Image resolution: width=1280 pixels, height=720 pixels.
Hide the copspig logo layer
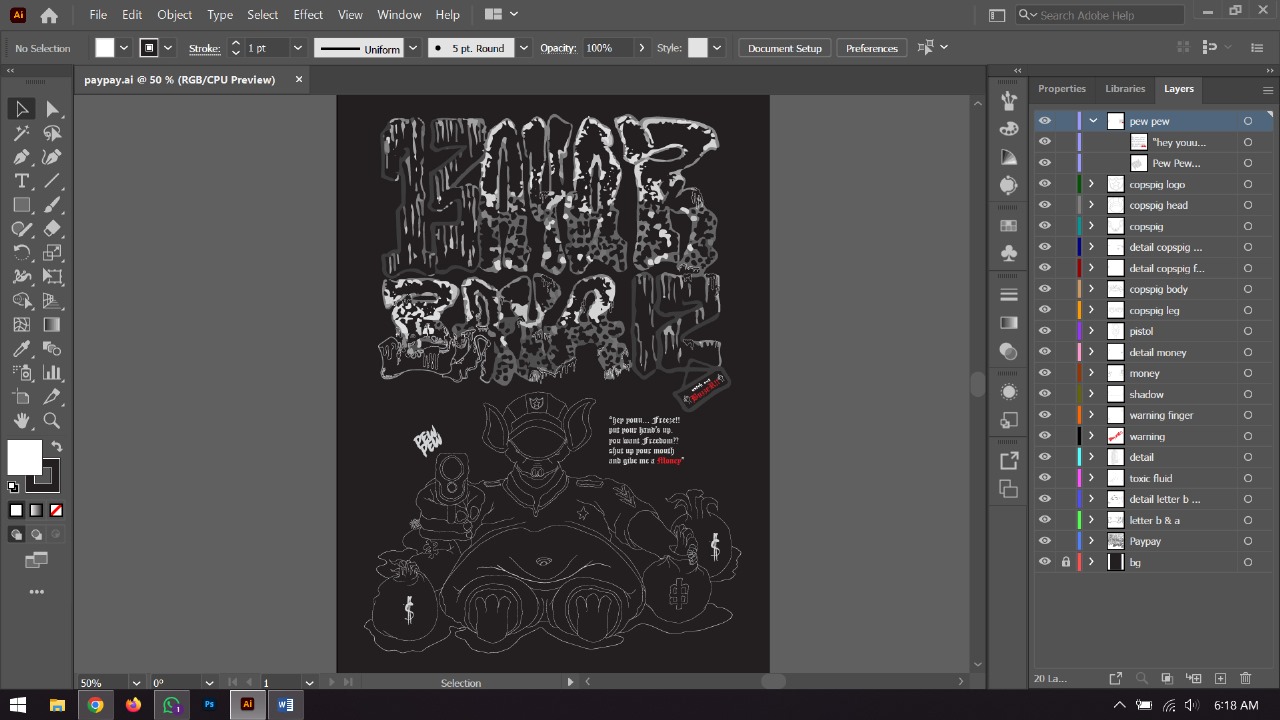click(1045, 184)
